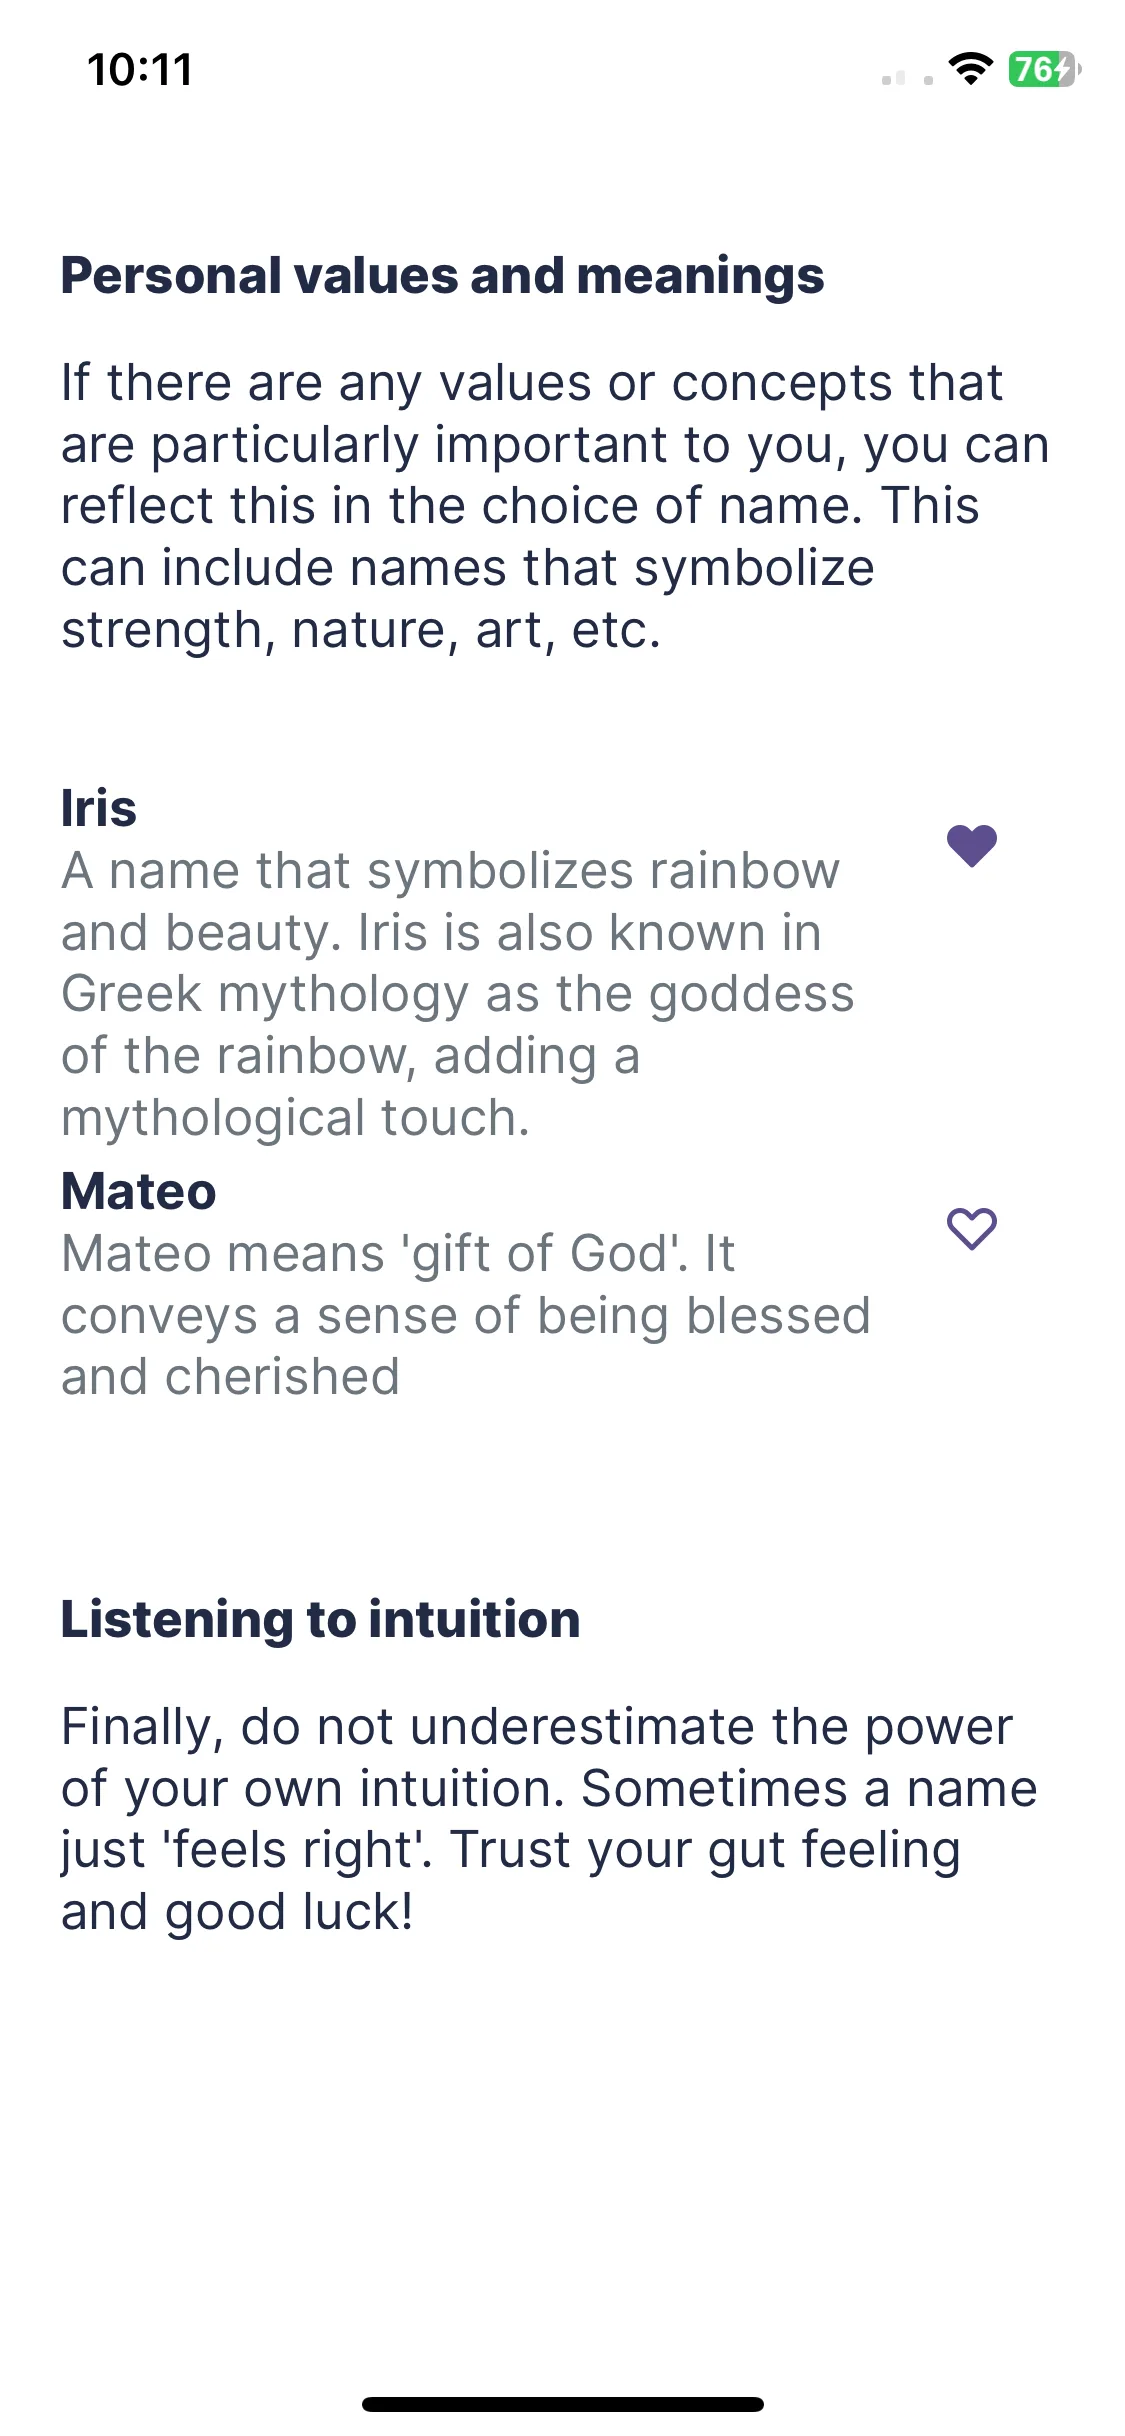Screen dimensions: 1125x2436
Task: Tap the battery indicator icon
Action: click(1044, 69)
